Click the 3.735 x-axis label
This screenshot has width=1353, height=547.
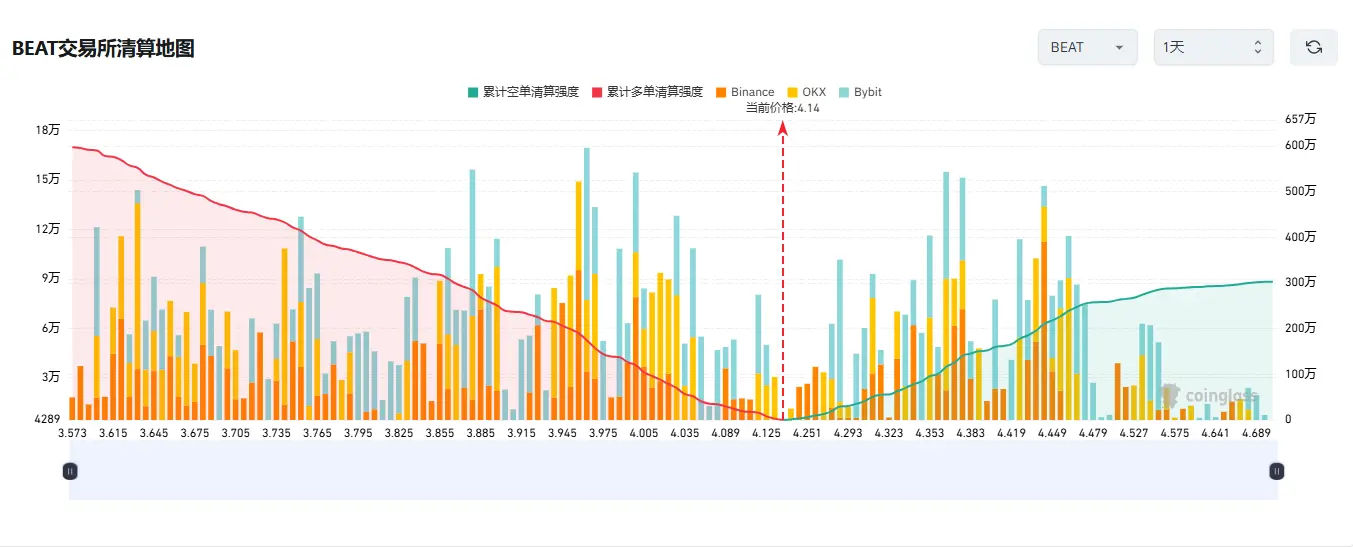click(x=276, y=433)
